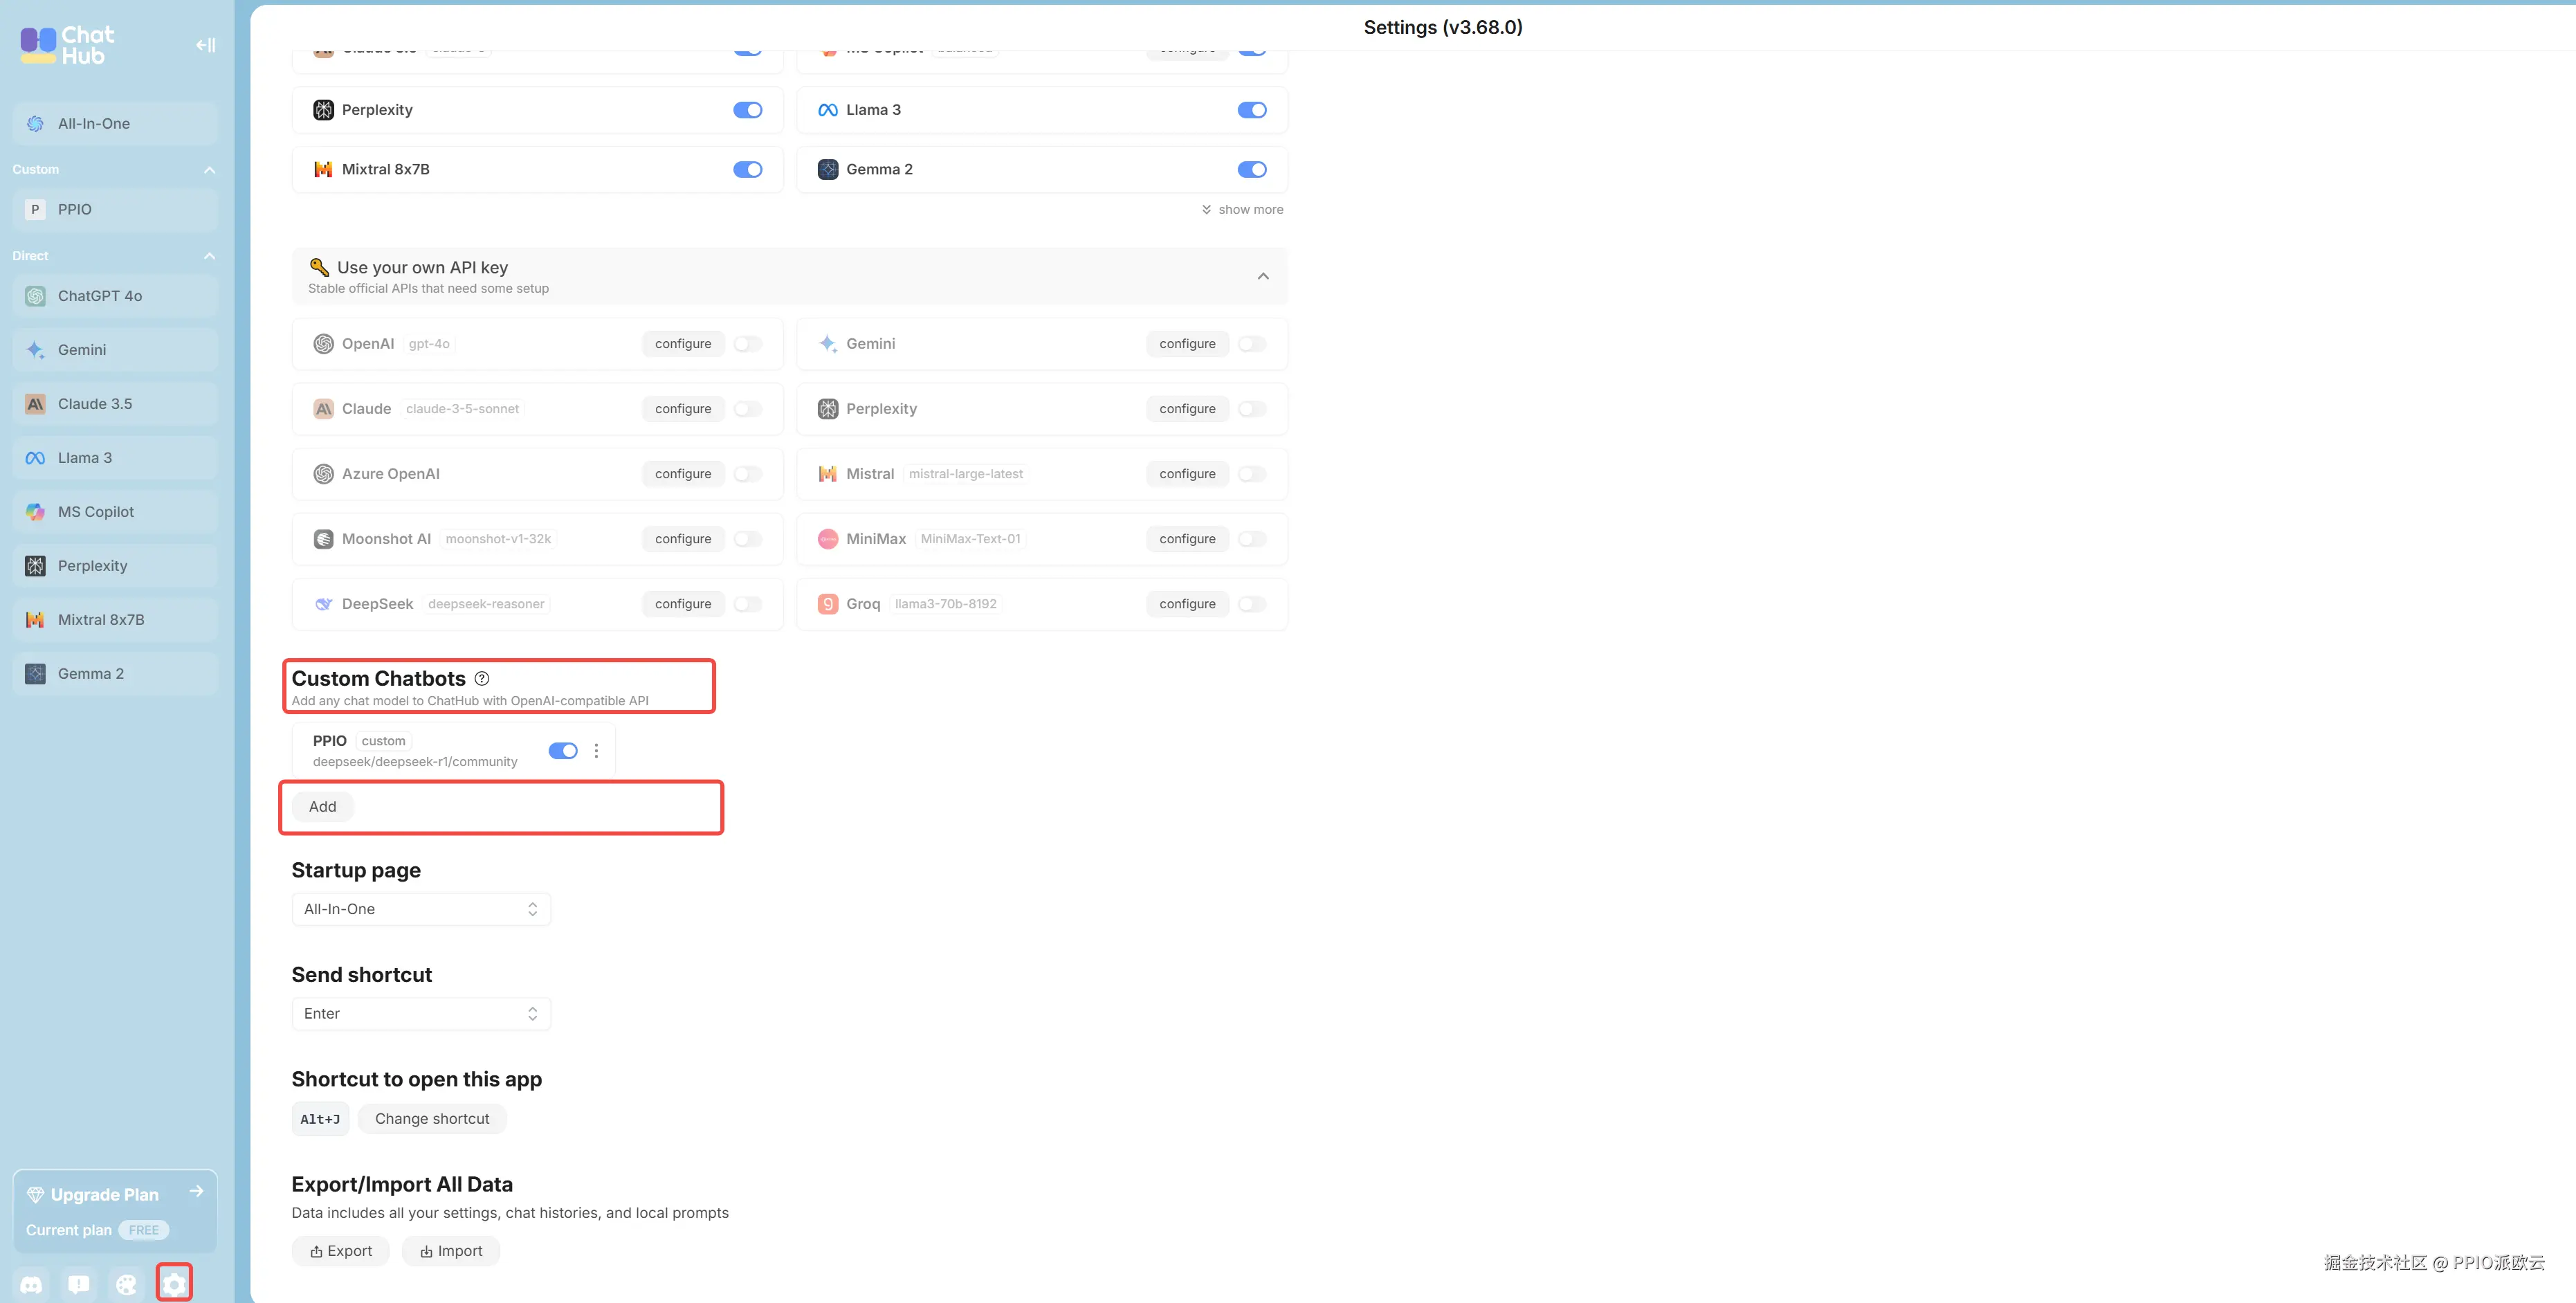Open the settings gear icon
Viewport: 2576px width, 1303px height.
[174, 1284]
